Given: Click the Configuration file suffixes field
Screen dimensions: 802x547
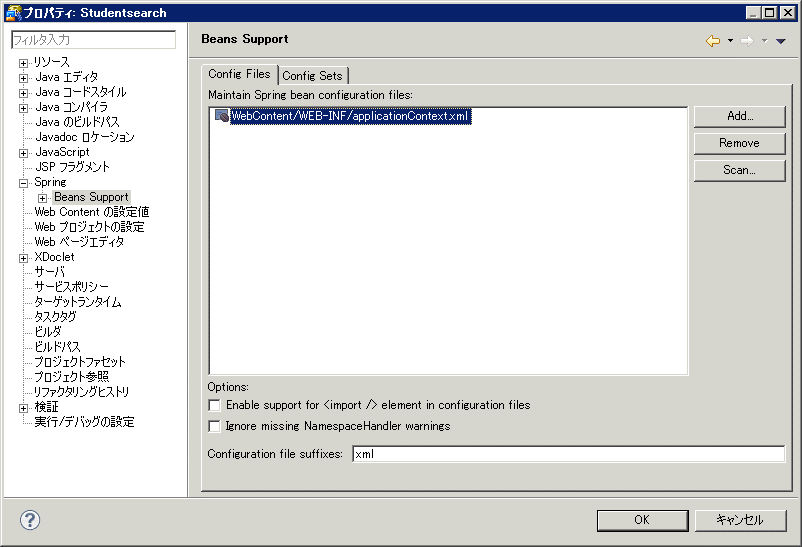Looking at the screenshot, I should tap(568, 454).
